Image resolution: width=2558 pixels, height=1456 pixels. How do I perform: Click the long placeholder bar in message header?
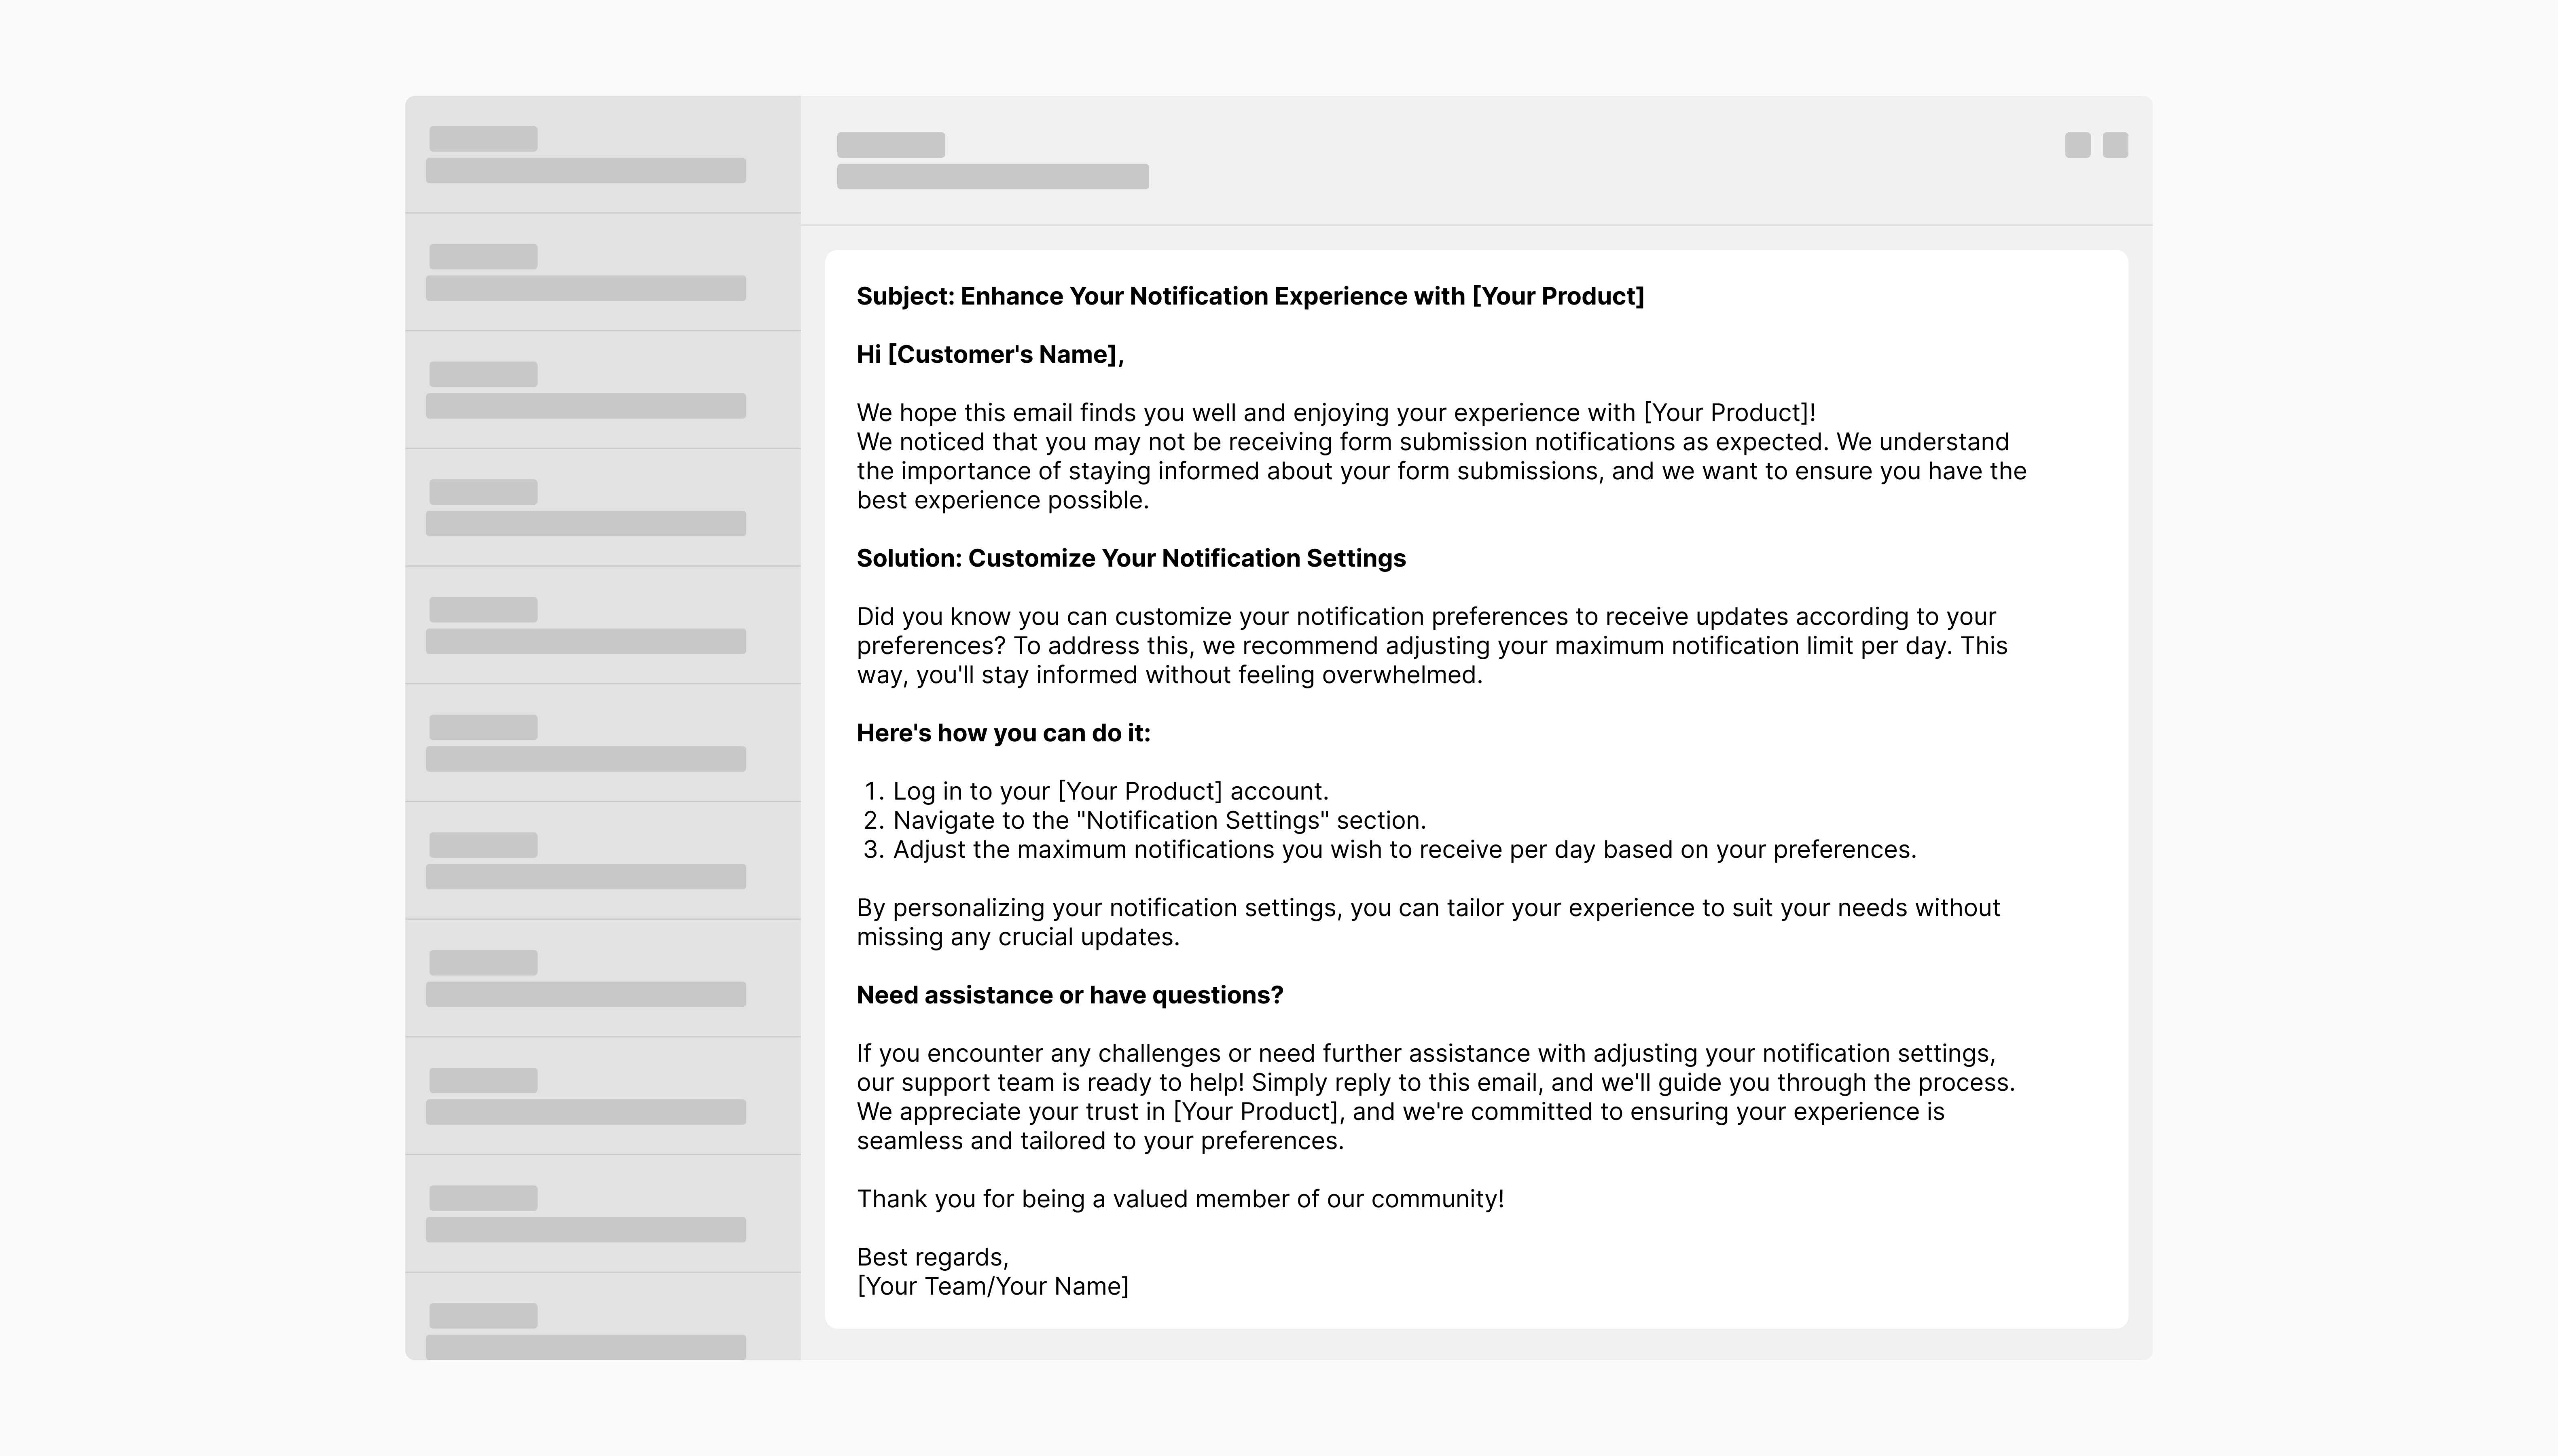(992, 177)
